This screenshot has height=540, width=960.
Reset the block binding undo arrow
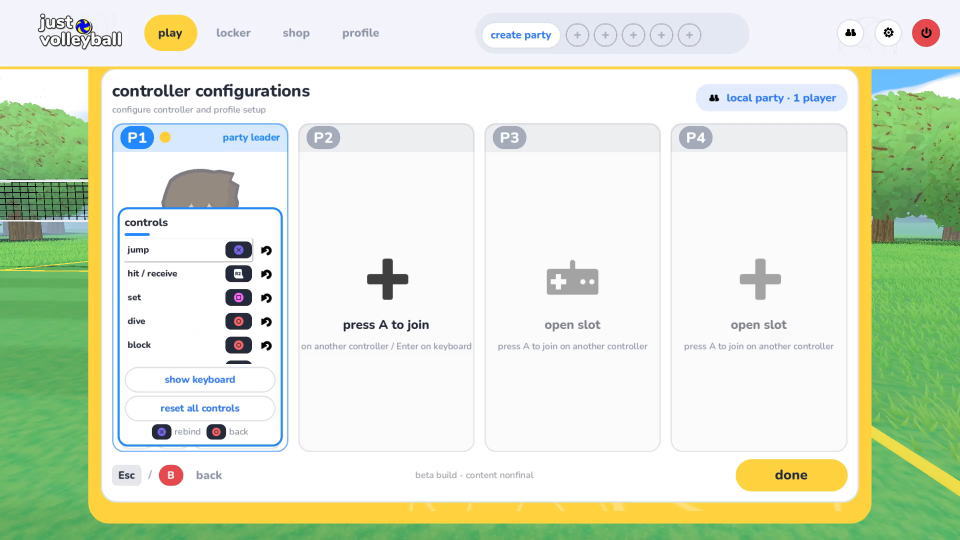pos(266,345)
